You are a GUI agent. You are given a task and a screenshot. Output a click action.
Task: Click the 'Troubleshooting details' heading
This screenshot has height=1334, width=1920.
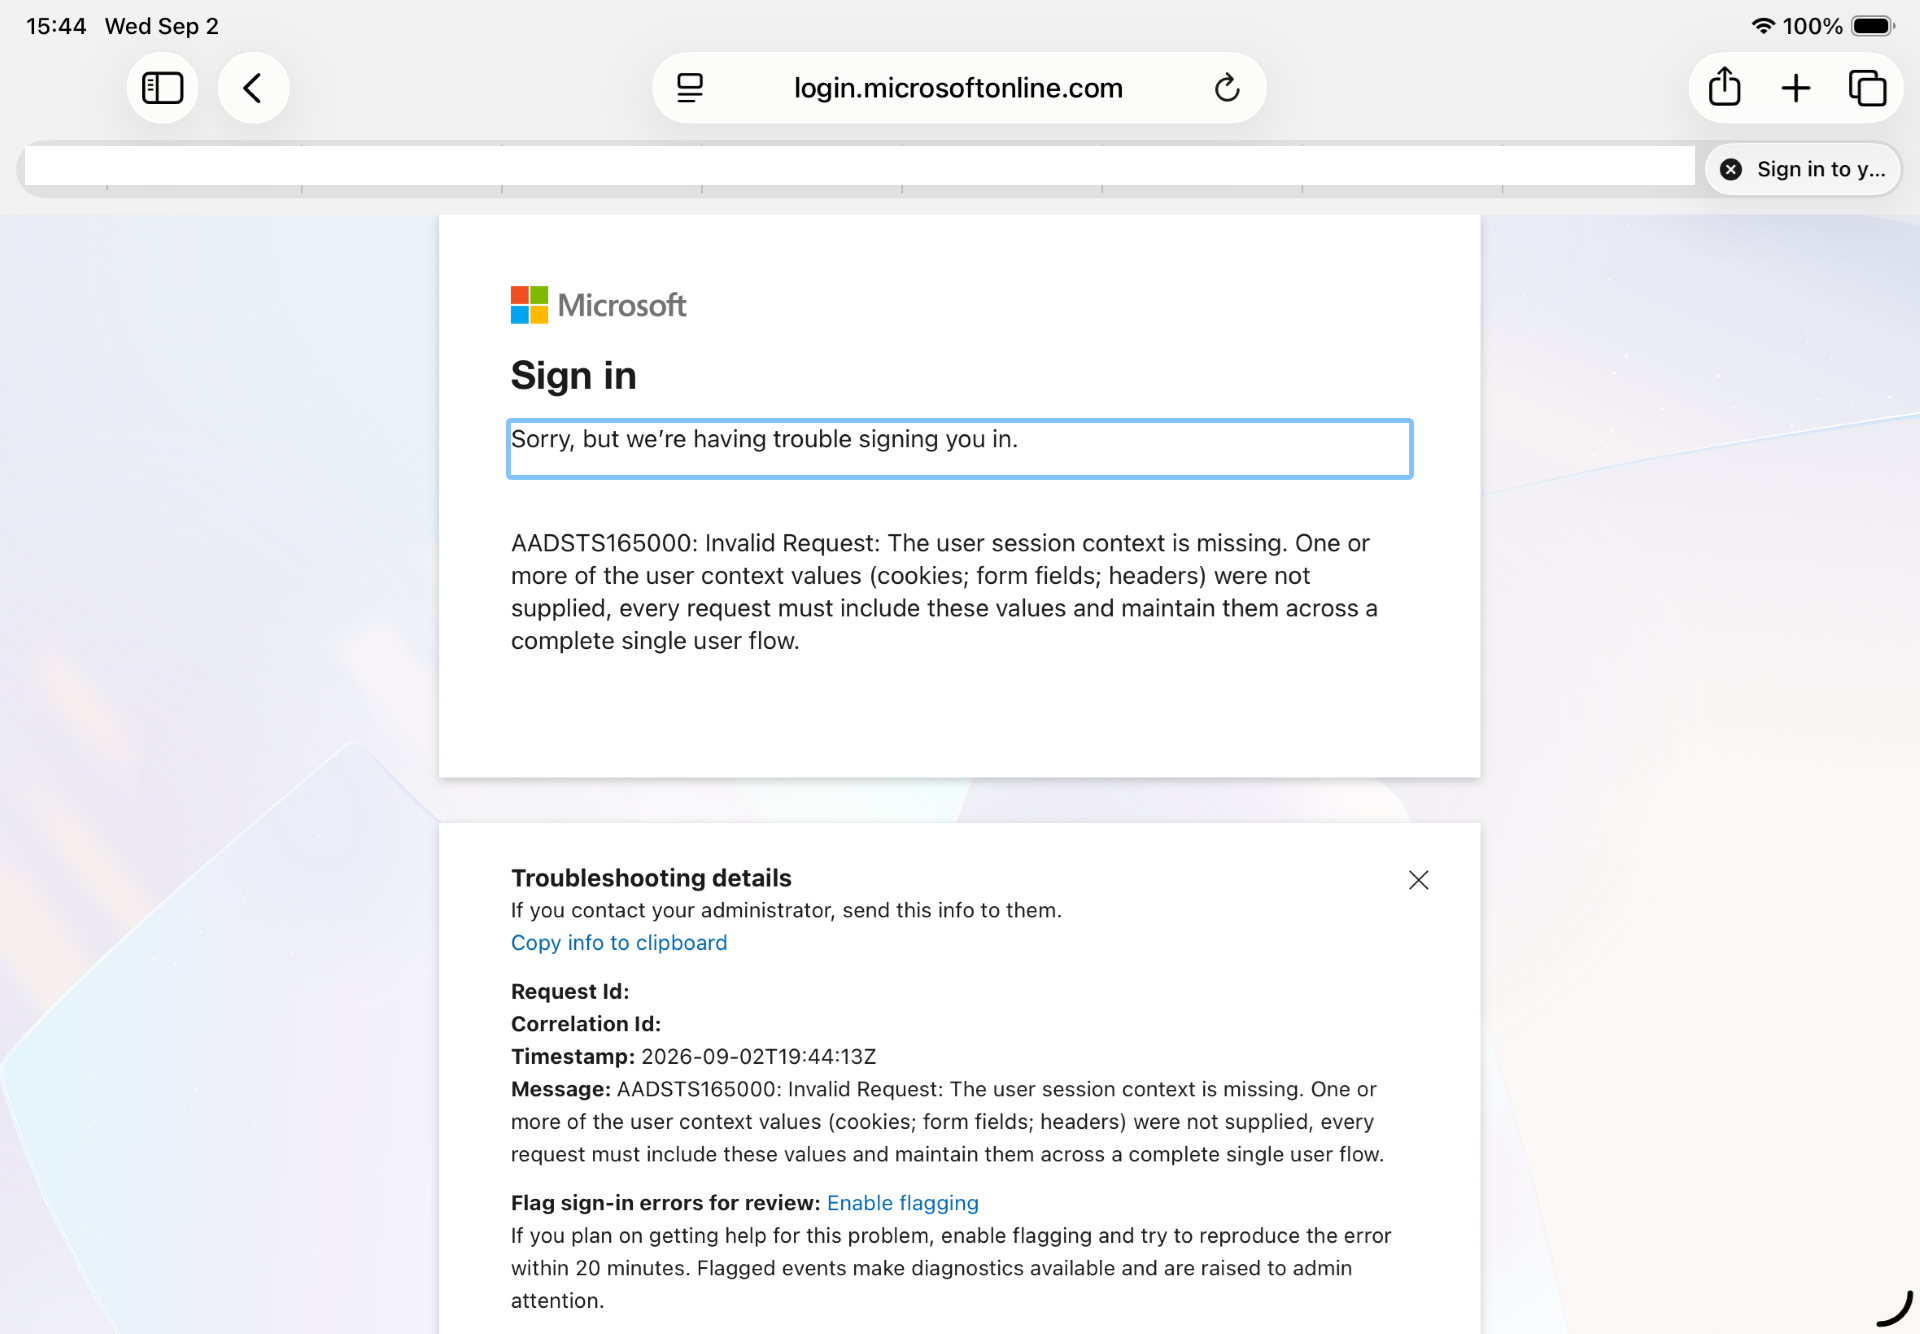pos(651,878)
